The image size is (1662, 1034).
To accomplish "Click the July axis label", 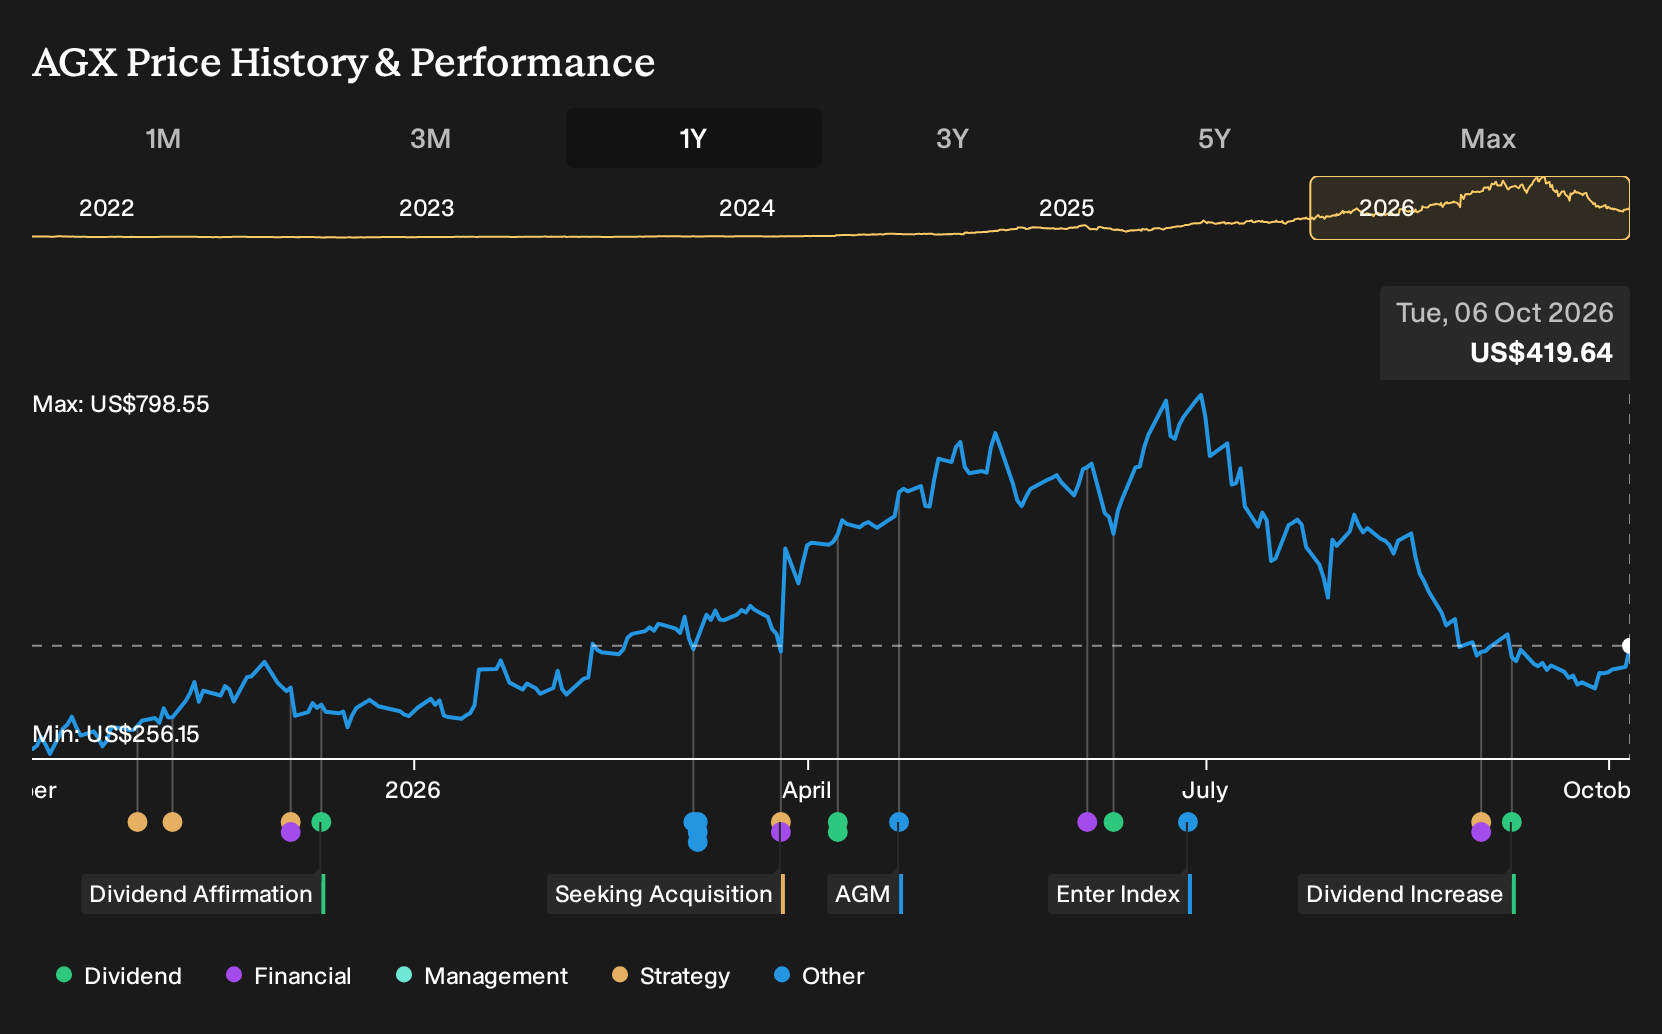I will click(1205, 790).
